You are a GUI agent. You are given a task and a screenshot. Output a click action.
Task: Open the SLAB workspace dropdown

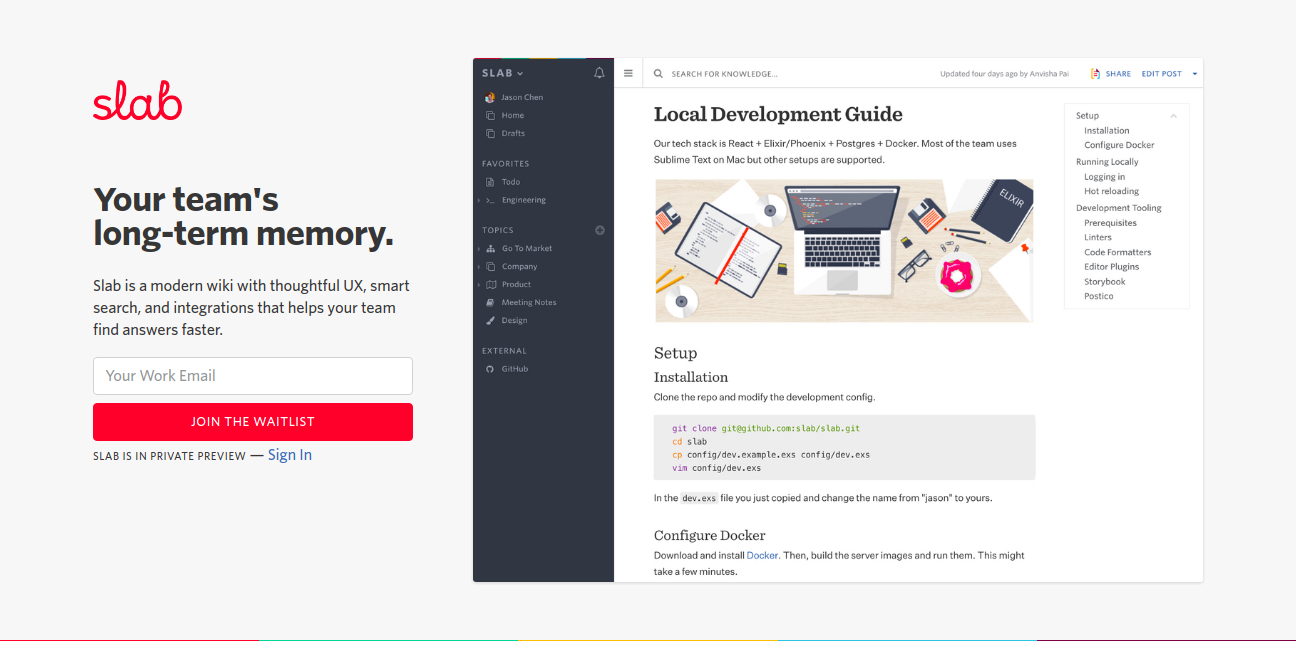pos(503,73)
